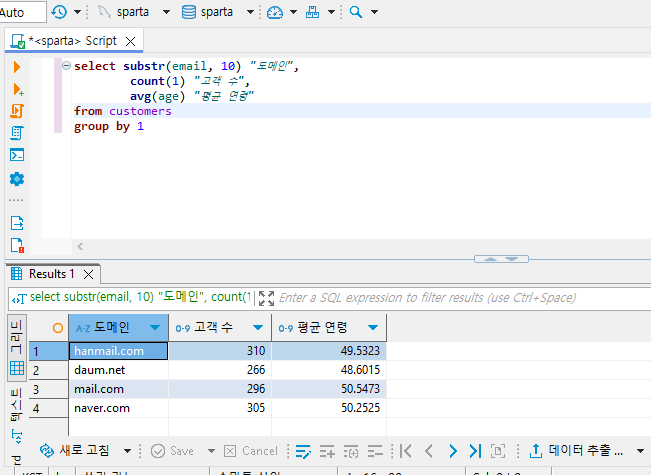Screen dimensions: 651x475
Task: Click the delete row icon
Action: click(375, 451)
